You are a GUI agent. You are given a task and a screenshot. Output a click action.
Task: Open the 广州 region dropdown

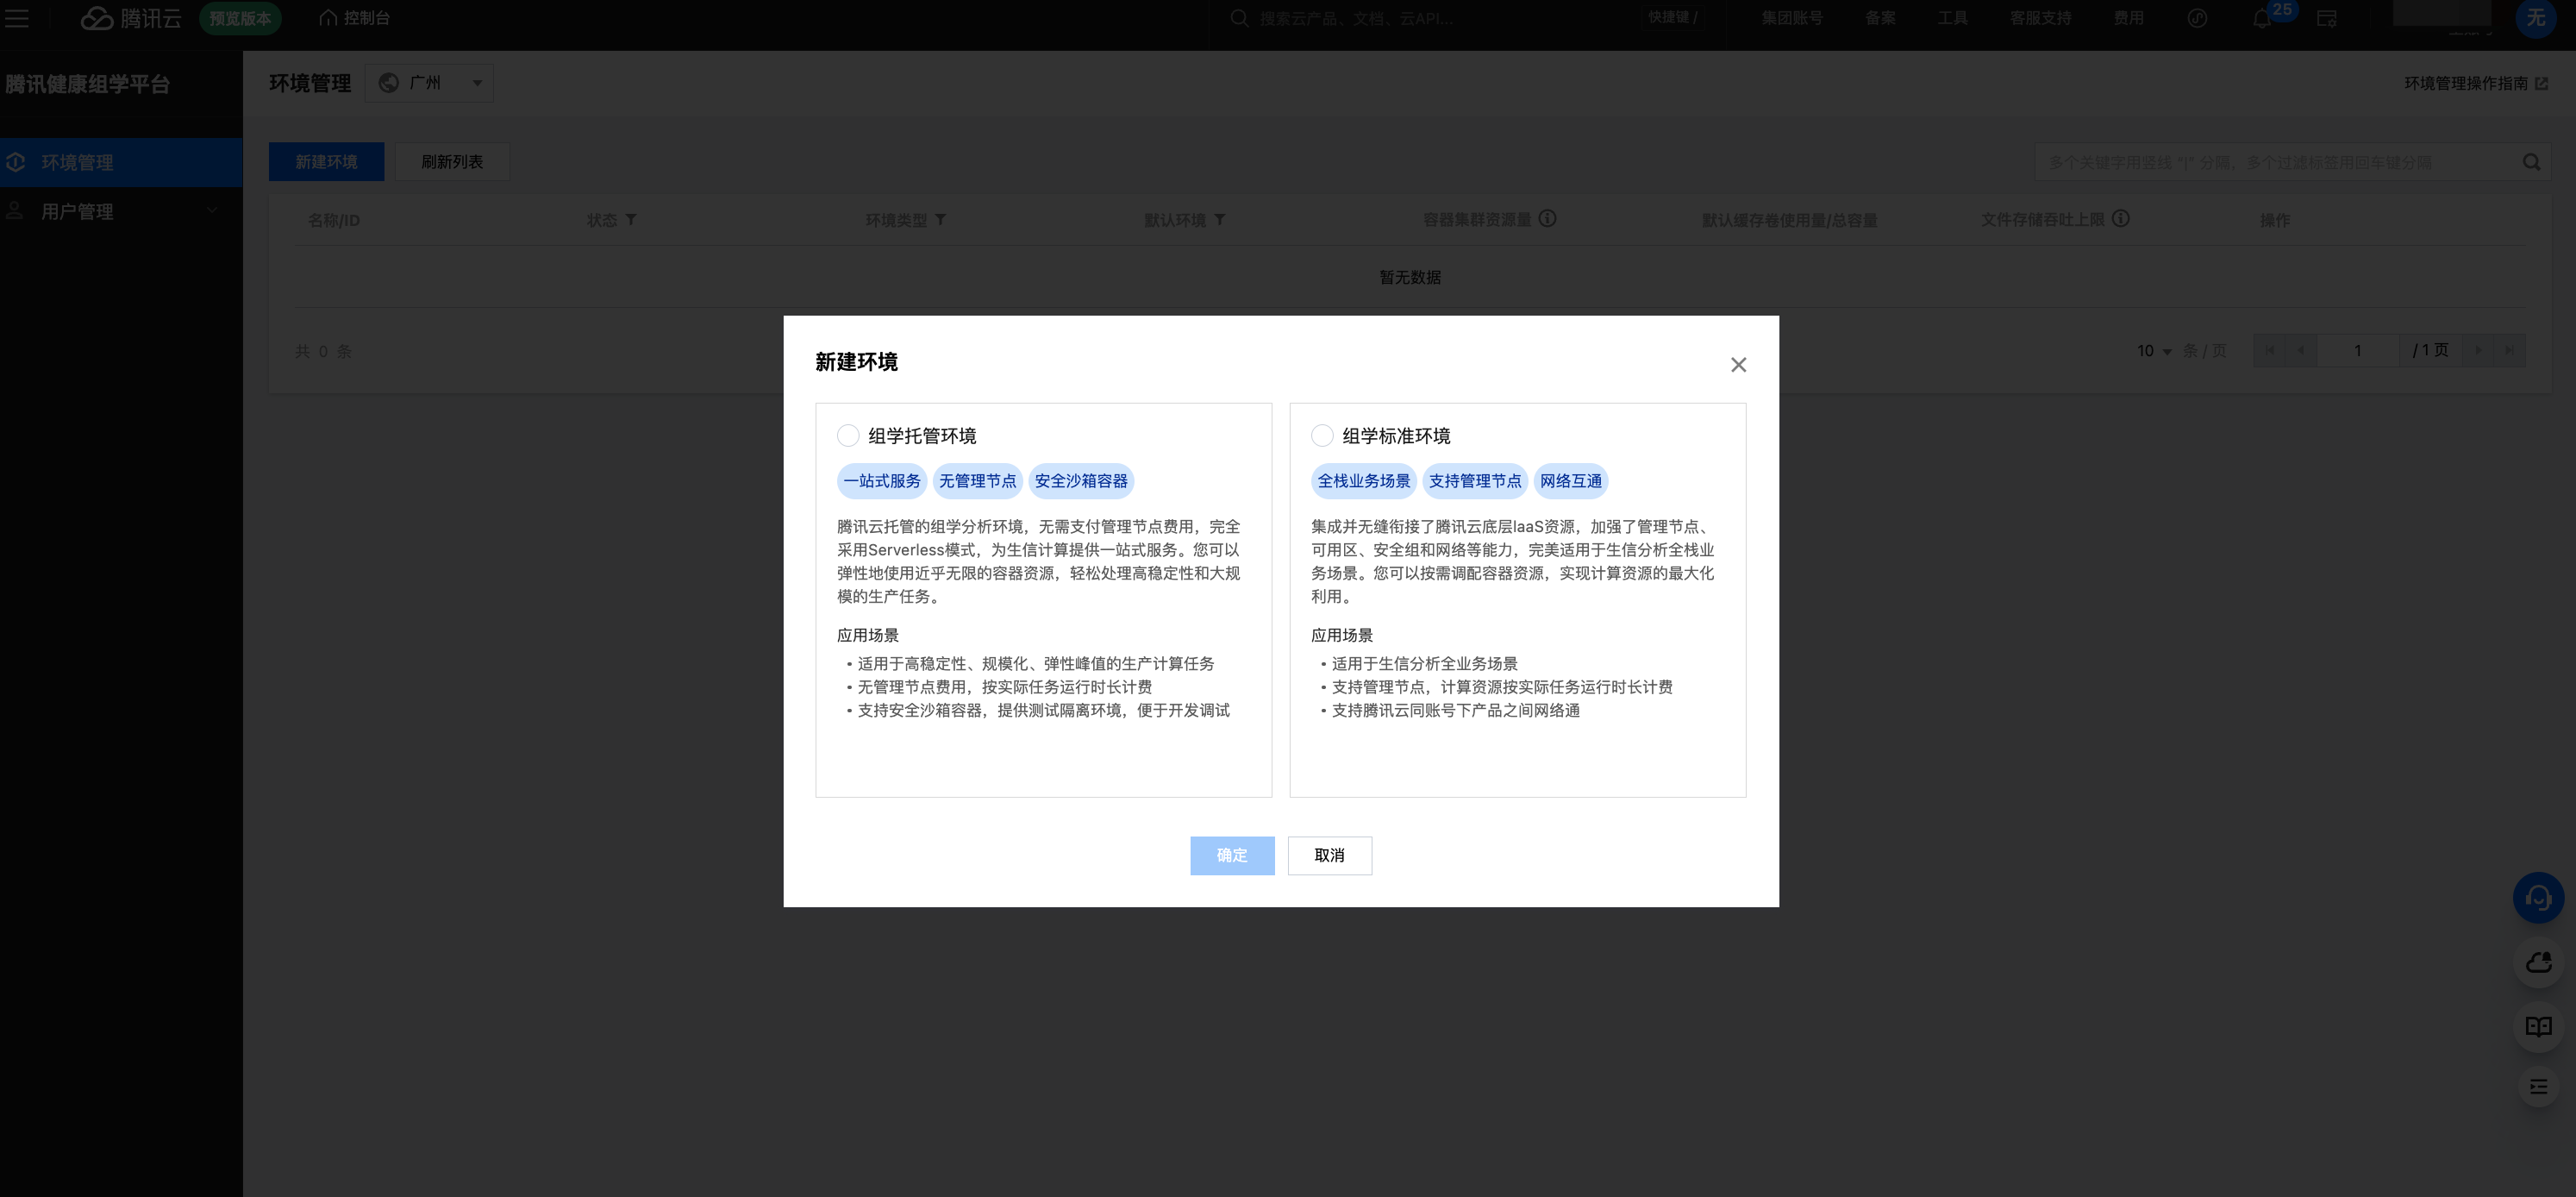coord(430,83)
